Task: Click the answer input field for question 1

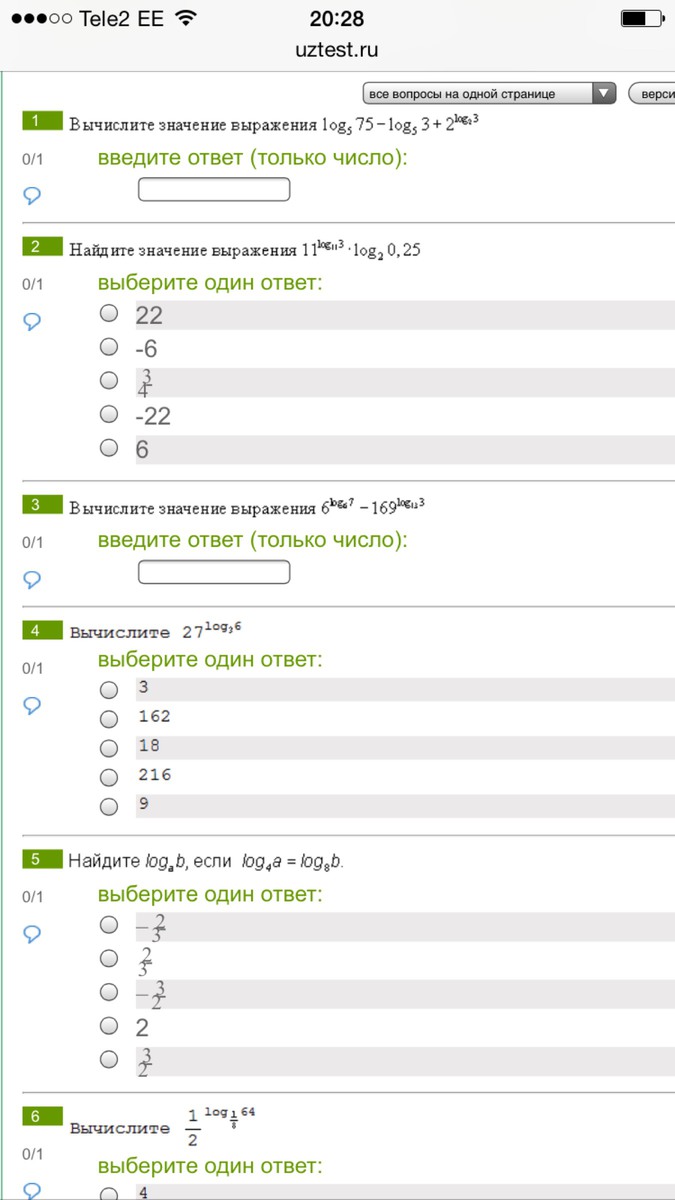Action: [214, 189]
